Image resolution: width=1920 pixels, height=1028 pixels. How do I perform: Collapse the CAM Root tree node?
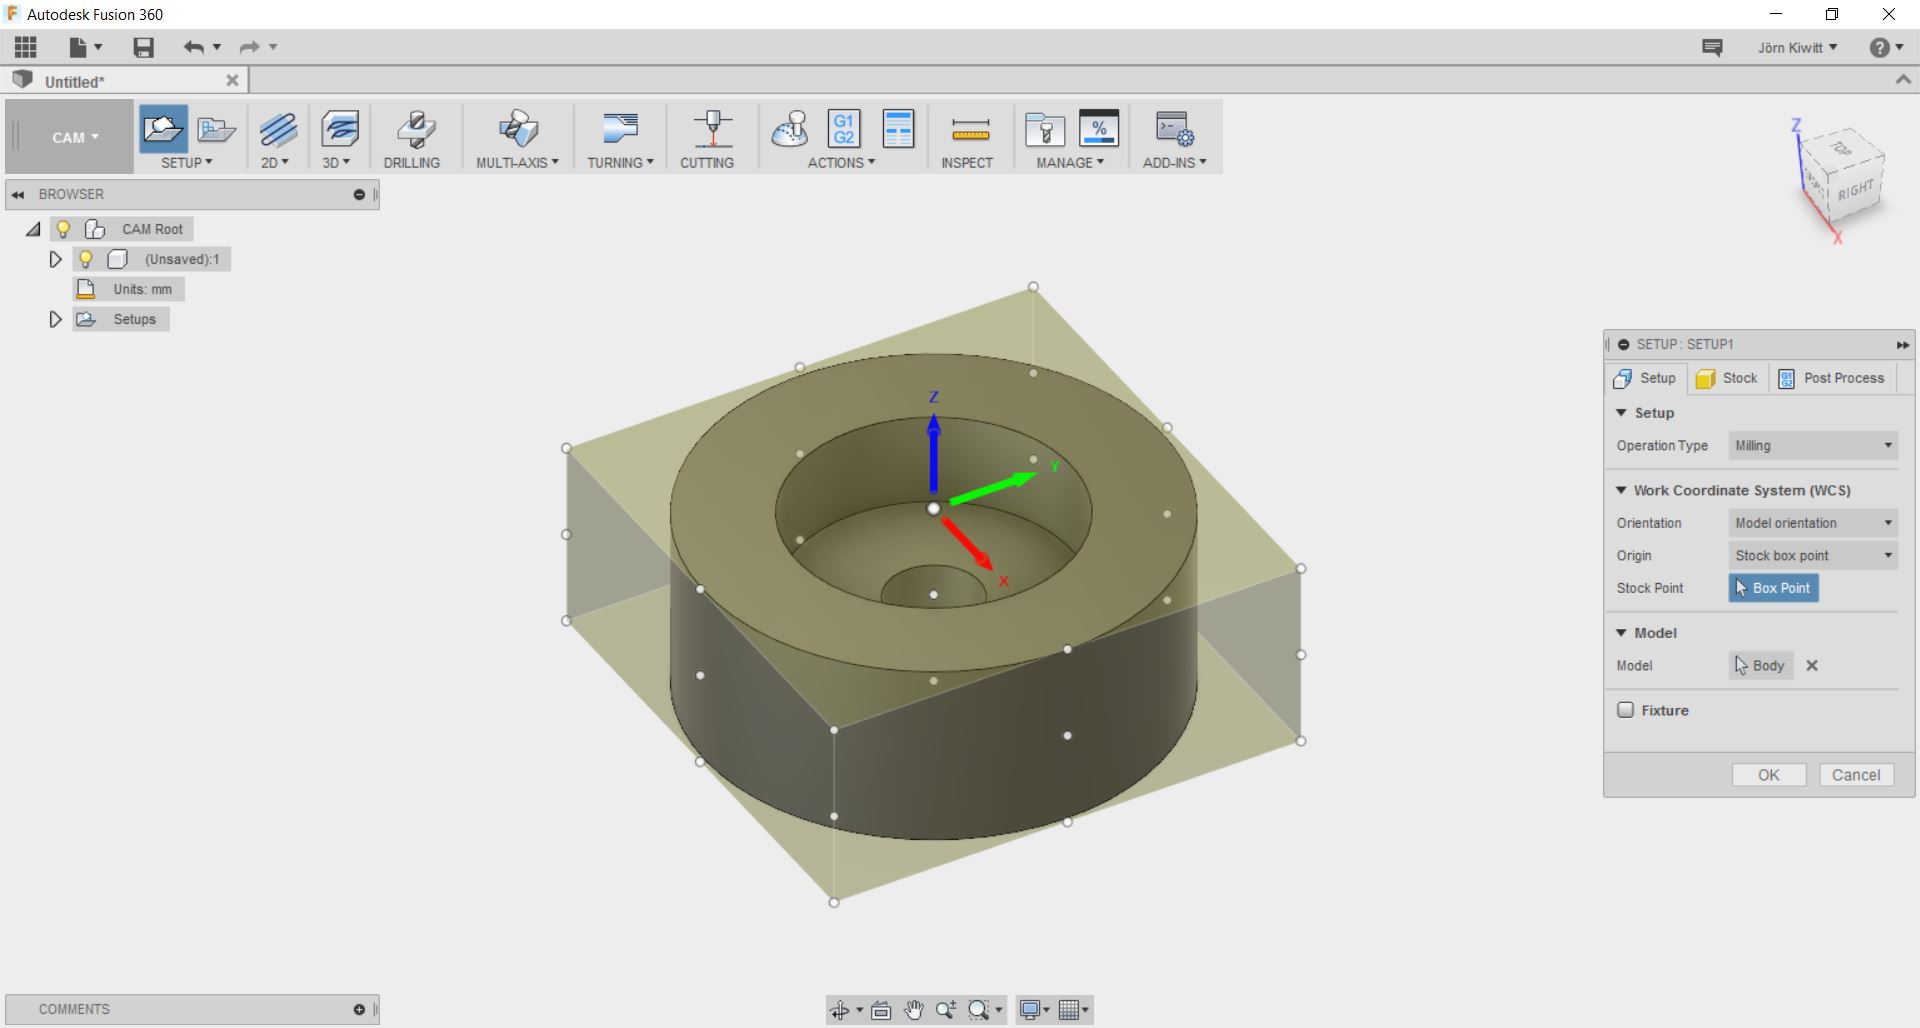[x=33, y=229]
